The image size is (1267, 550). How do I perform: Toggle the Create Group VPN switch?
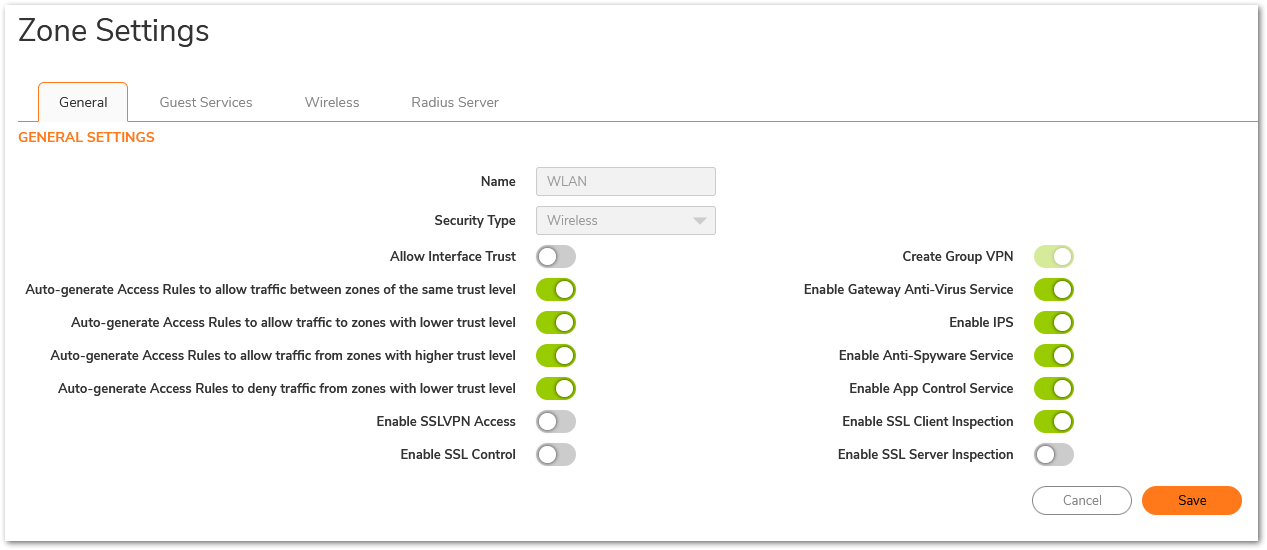pyautogui.click(x=1053, y=257)
